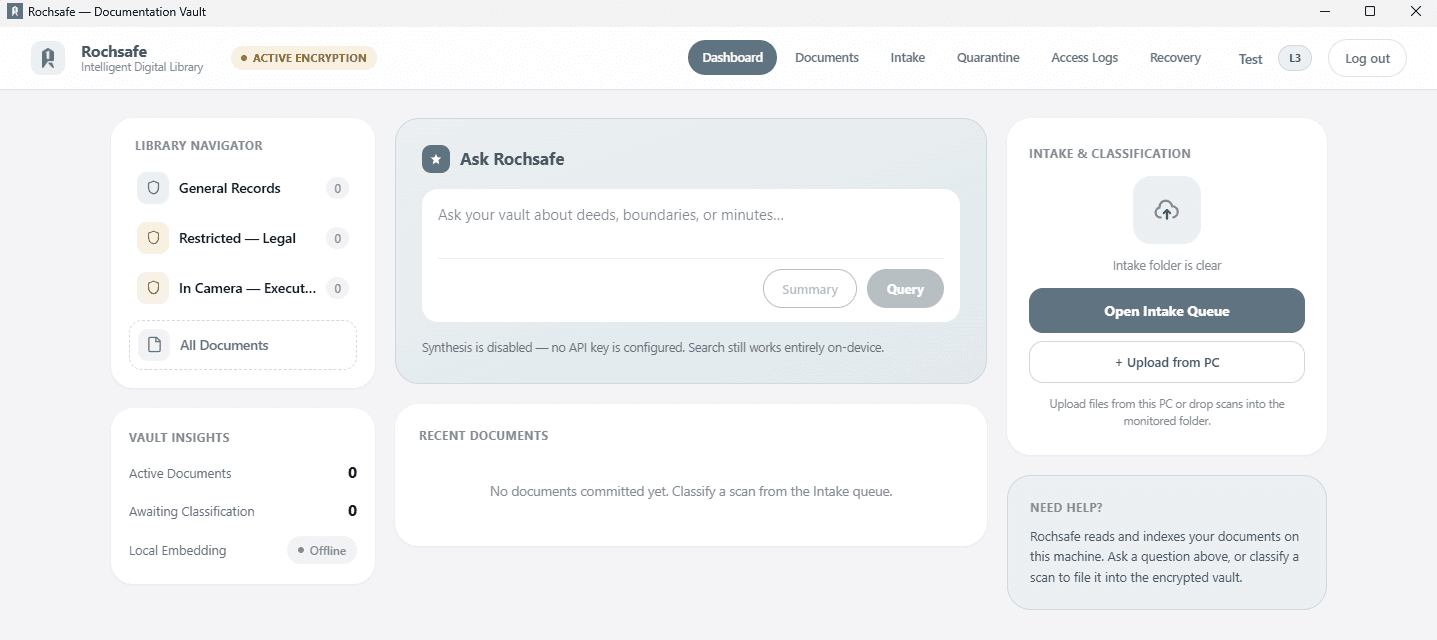The height and width of the screenshot is (640, 1437).
Task: Focus the Ask your vault input field
Action: click(x=690, y=224)
